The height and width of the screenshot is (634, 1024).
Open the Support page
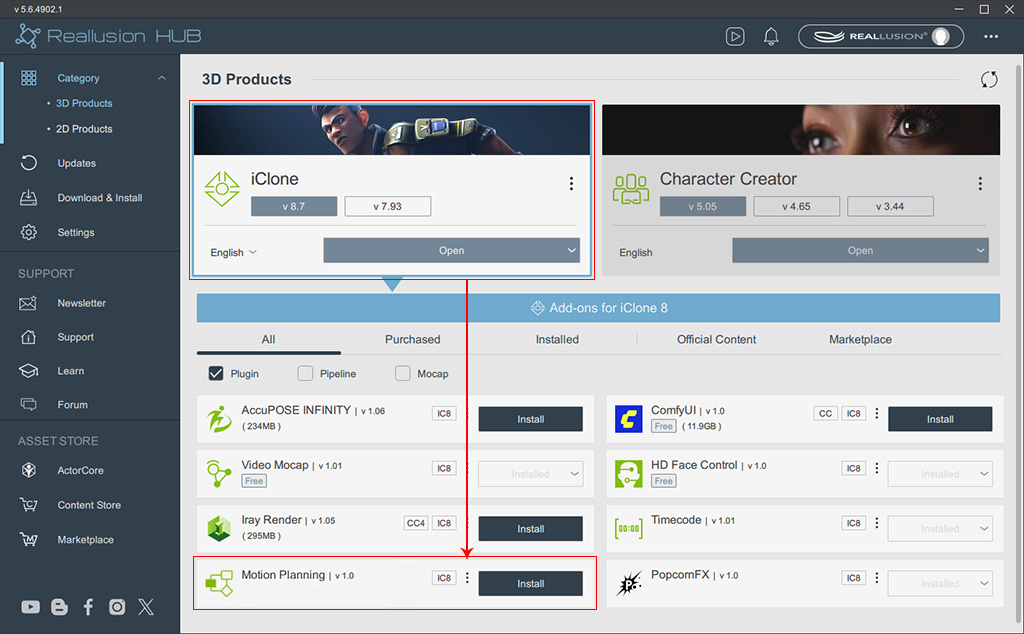pos(75,337)
